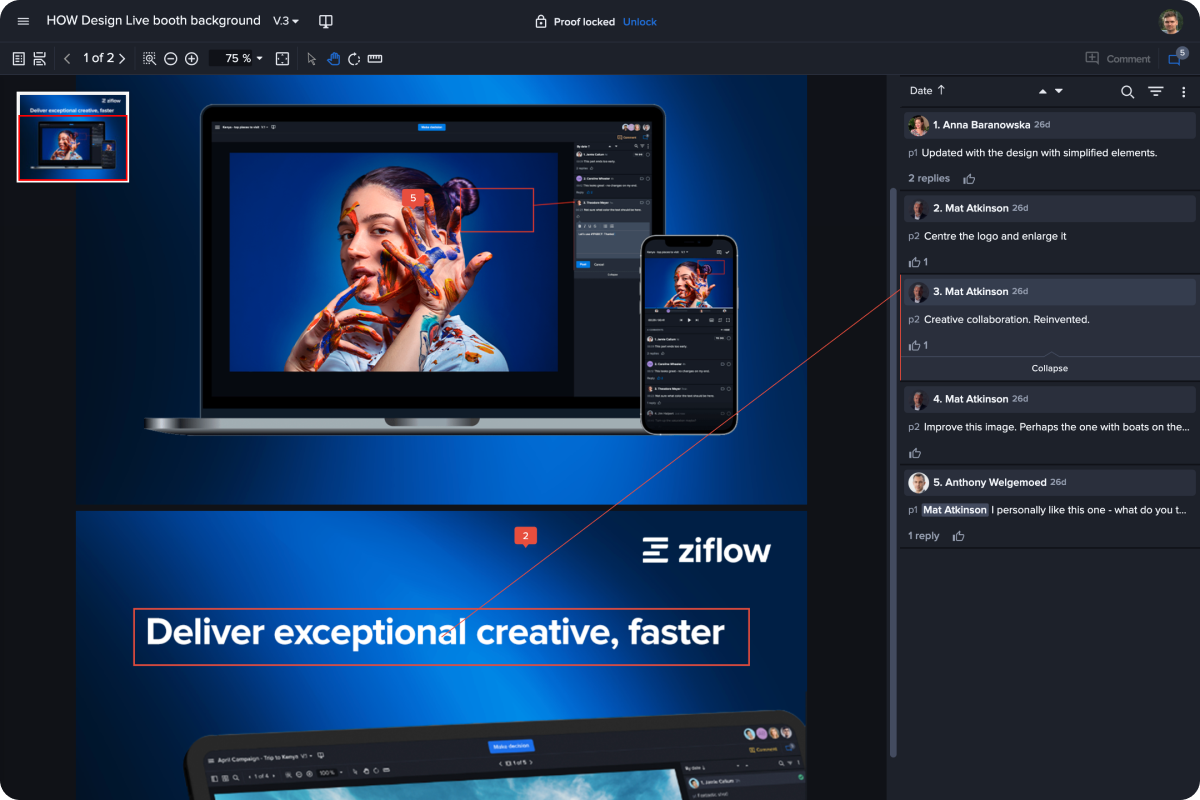Select the marquee zoom tool
1200x800 pixels.
pos(149,58)
